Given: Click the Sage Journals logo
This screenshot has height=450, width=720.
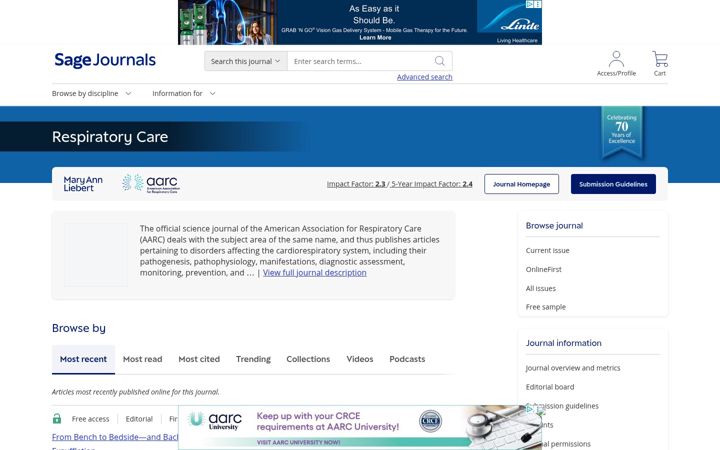Looking at the screenshot, I should click(105, 60).
